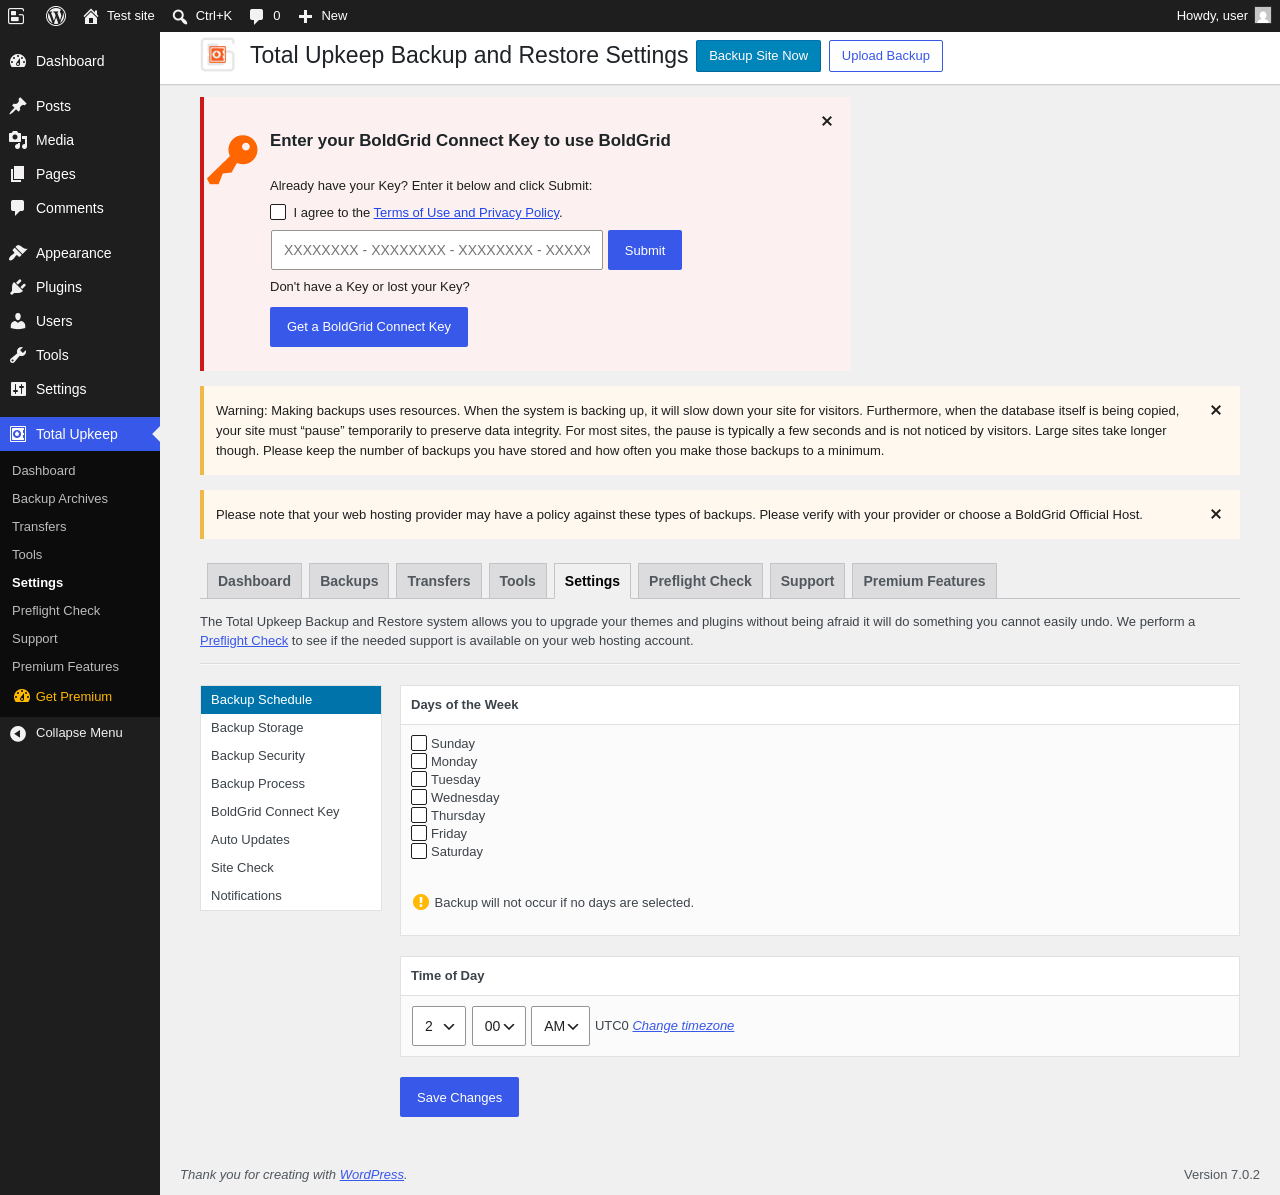Enable backups on Thursday

(x=419, y=815)
